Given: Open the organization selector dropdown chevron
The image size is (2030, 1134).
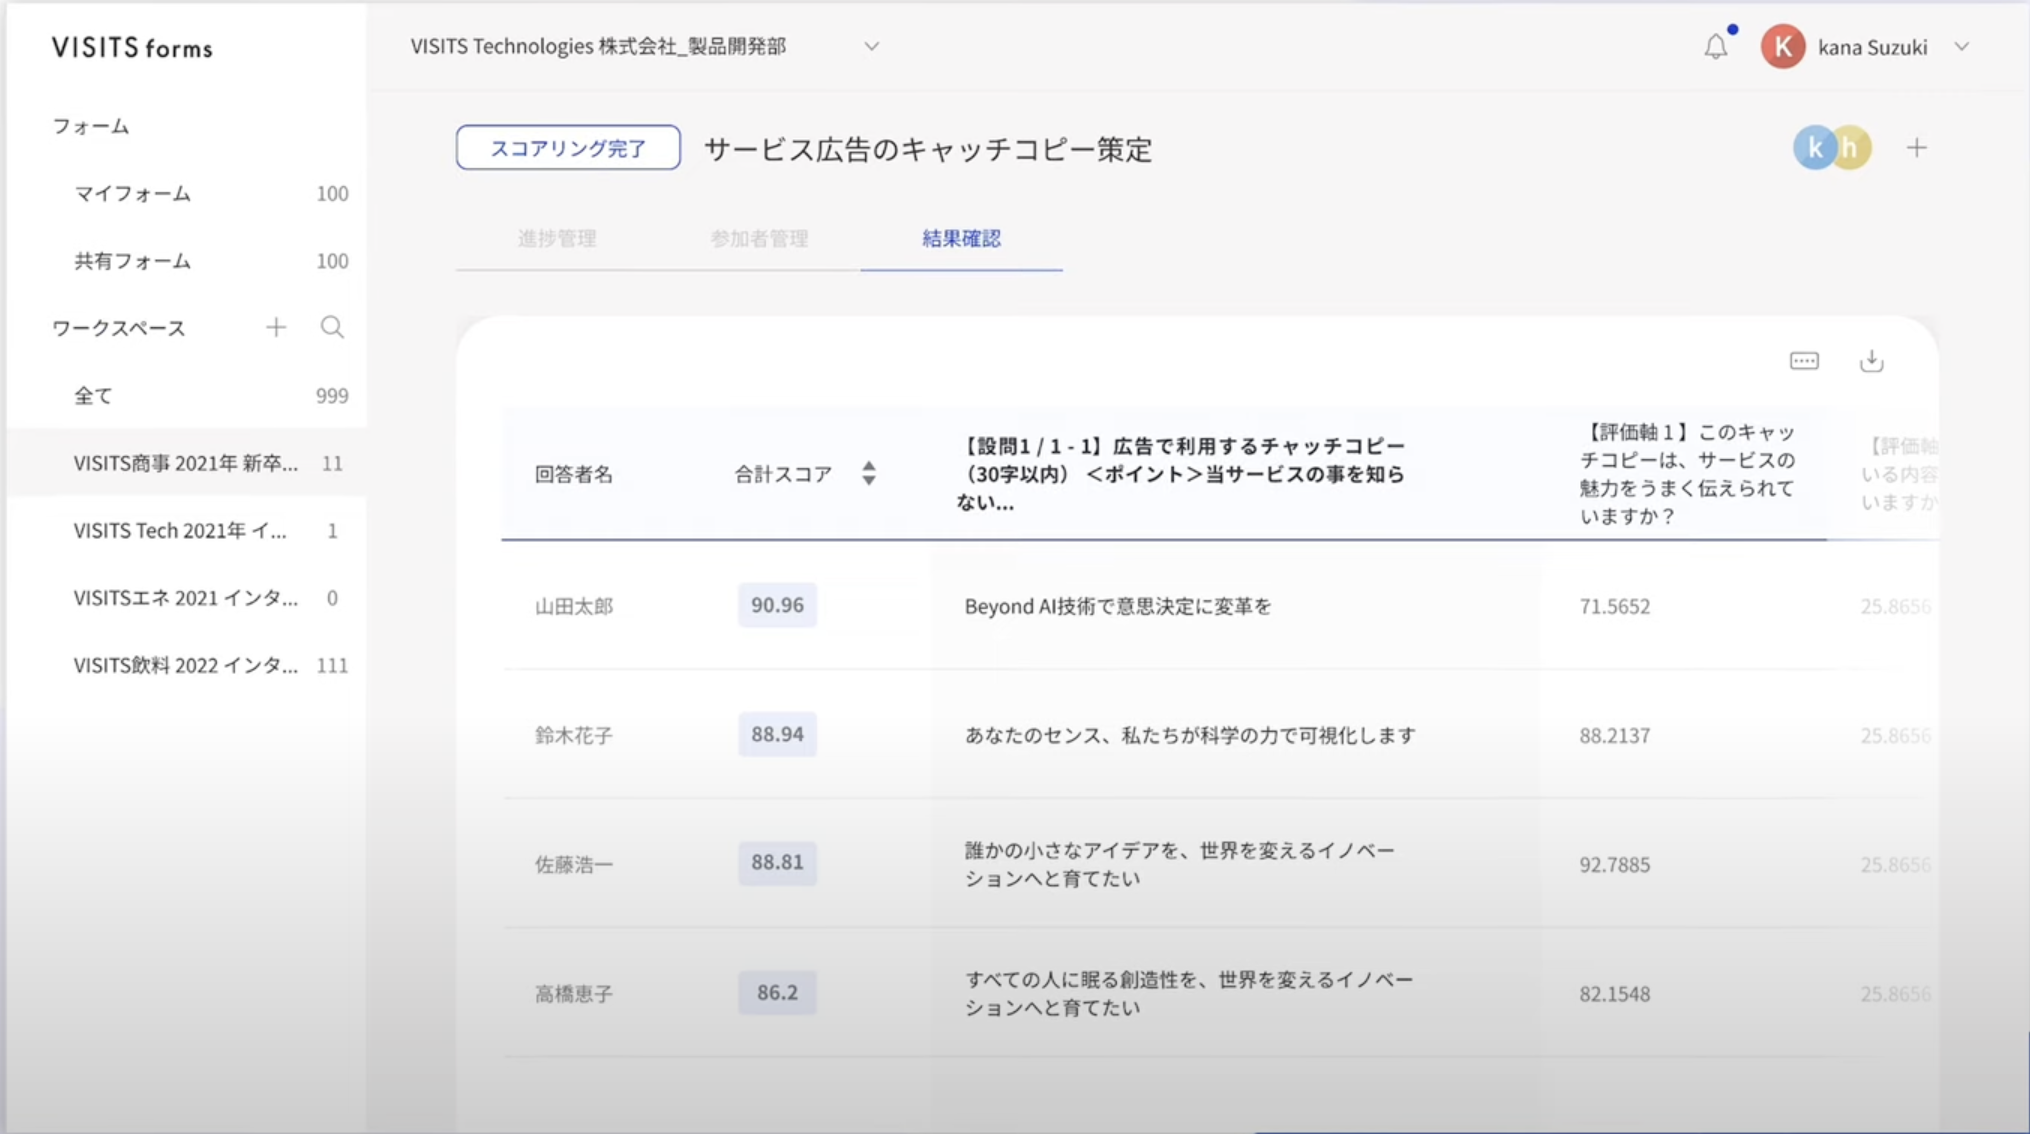Looking at the screenshot, I should click(x=872, y=46).
